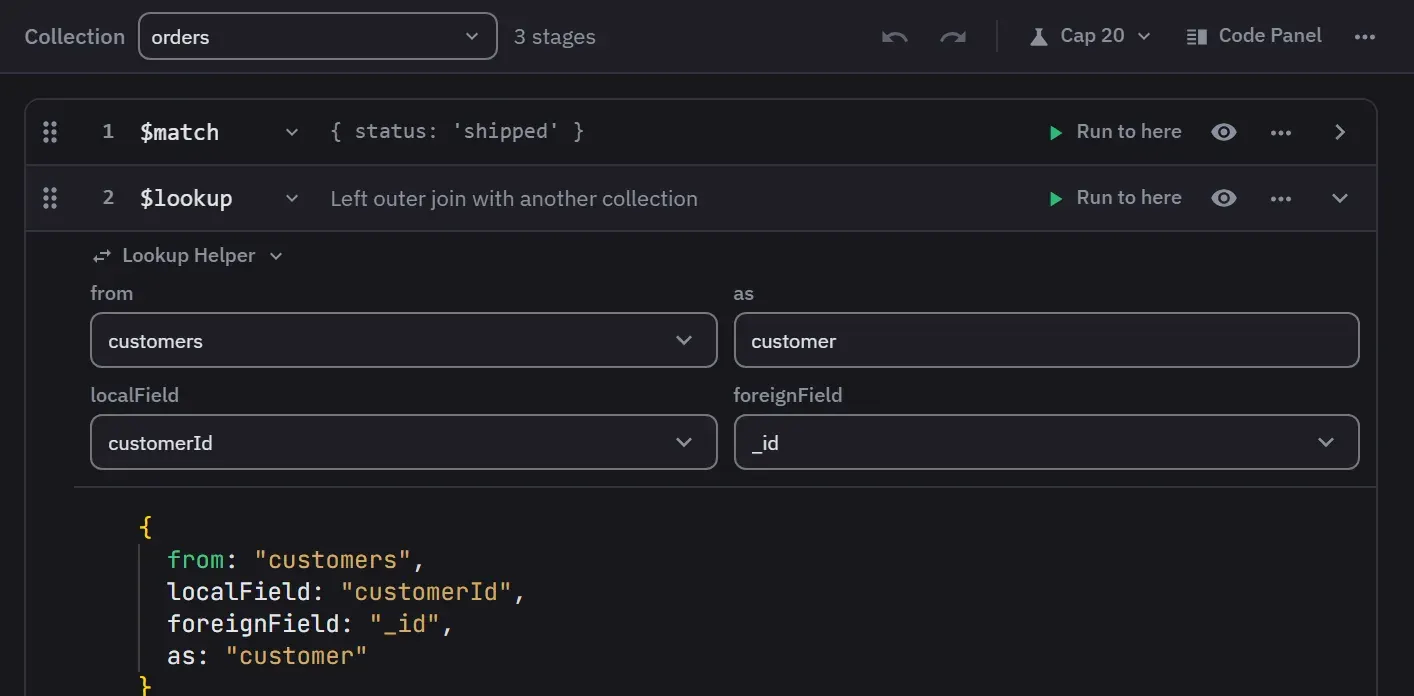
Task: Open more options for the $match stage
Action: [x=1281, y=132]
